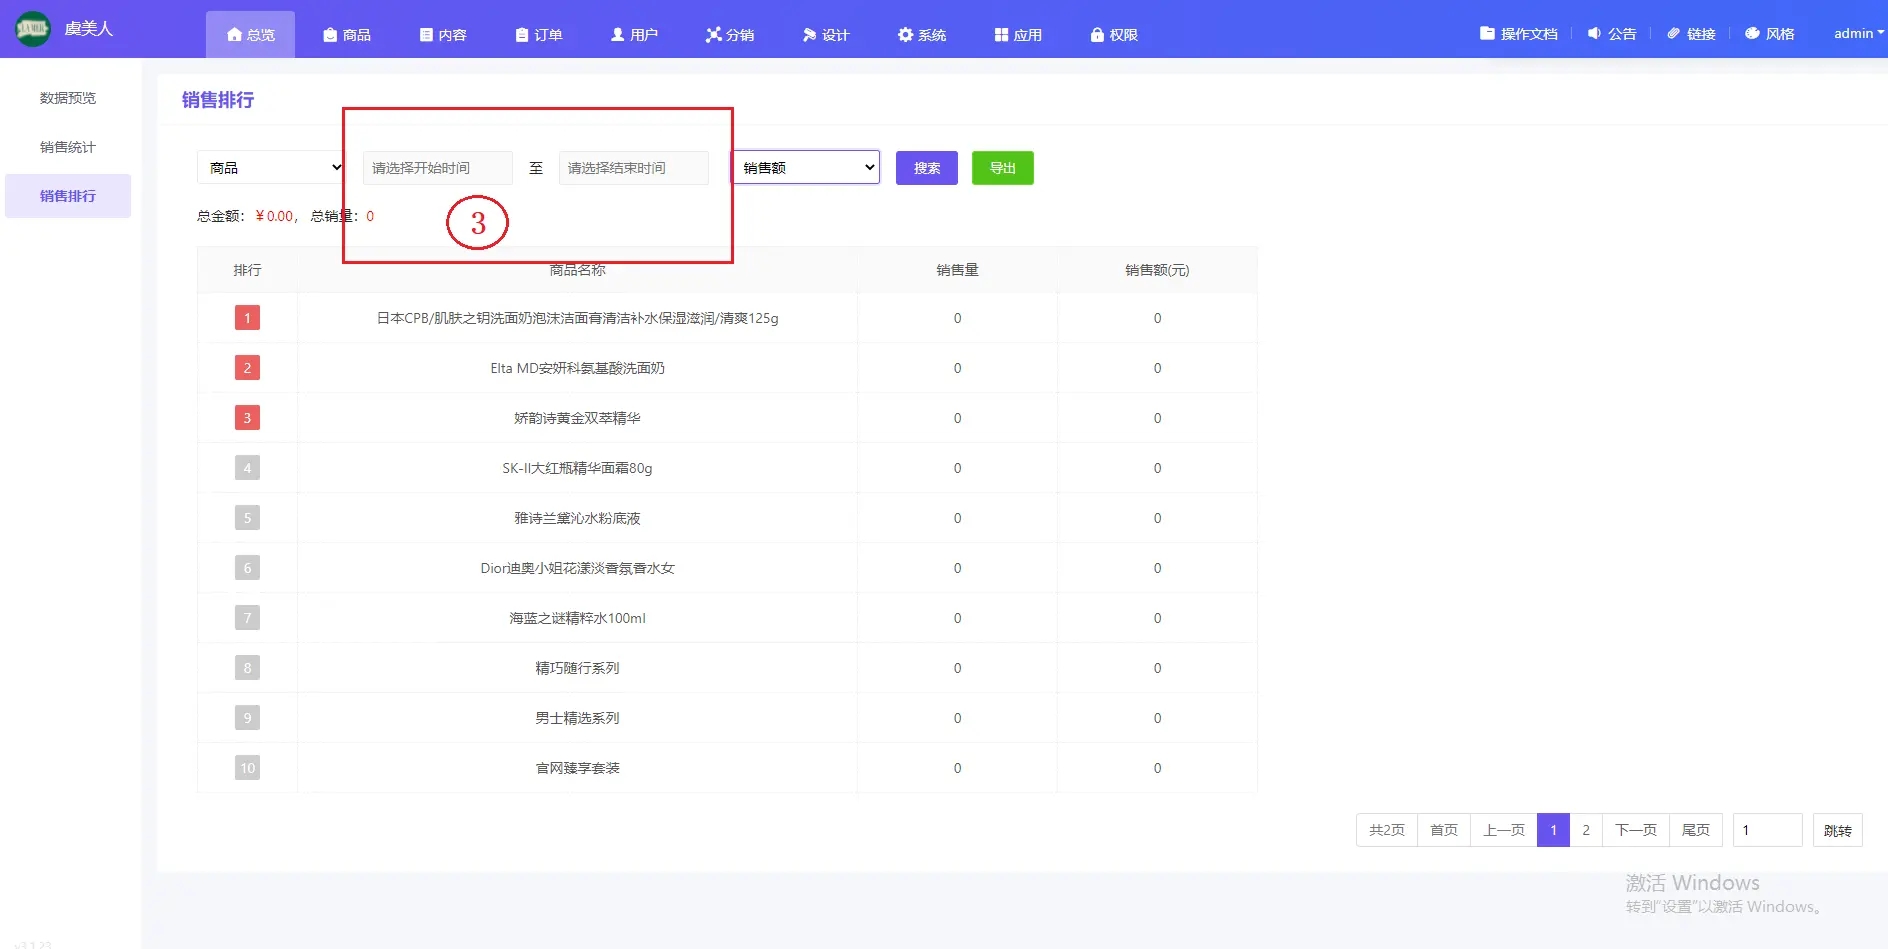
Task: Open the admin account dropdown
Action: tap(1858, 34)
